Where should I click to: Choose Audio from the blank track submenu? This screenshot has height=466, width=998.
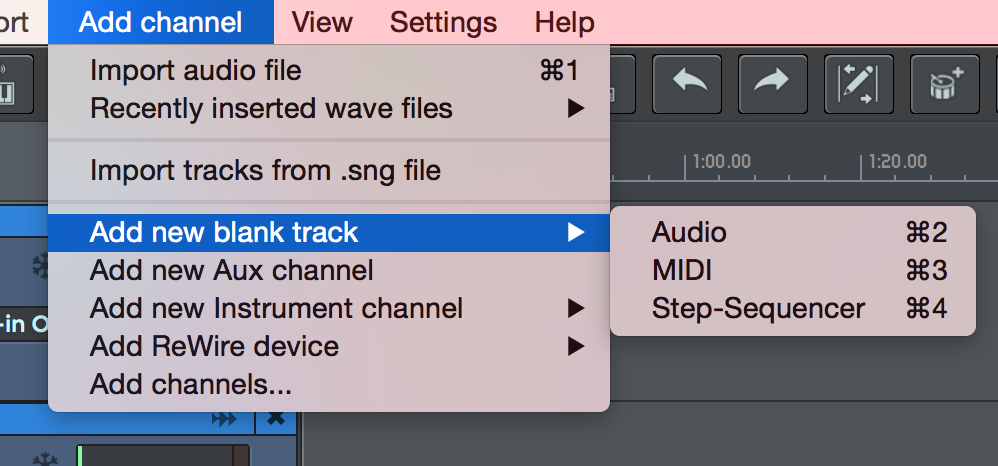pyautogui.click(x=690, y=232)
